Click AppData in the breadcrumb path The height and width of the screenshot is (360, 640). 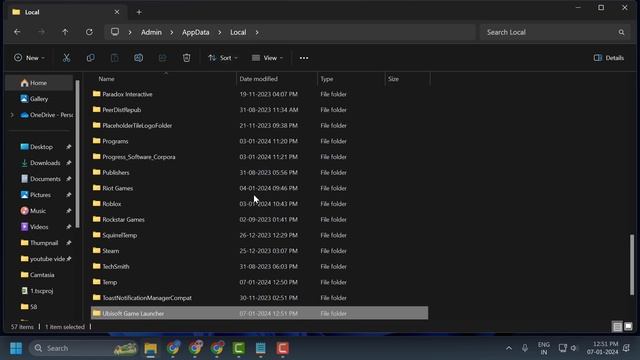click(x=196, y=32)
